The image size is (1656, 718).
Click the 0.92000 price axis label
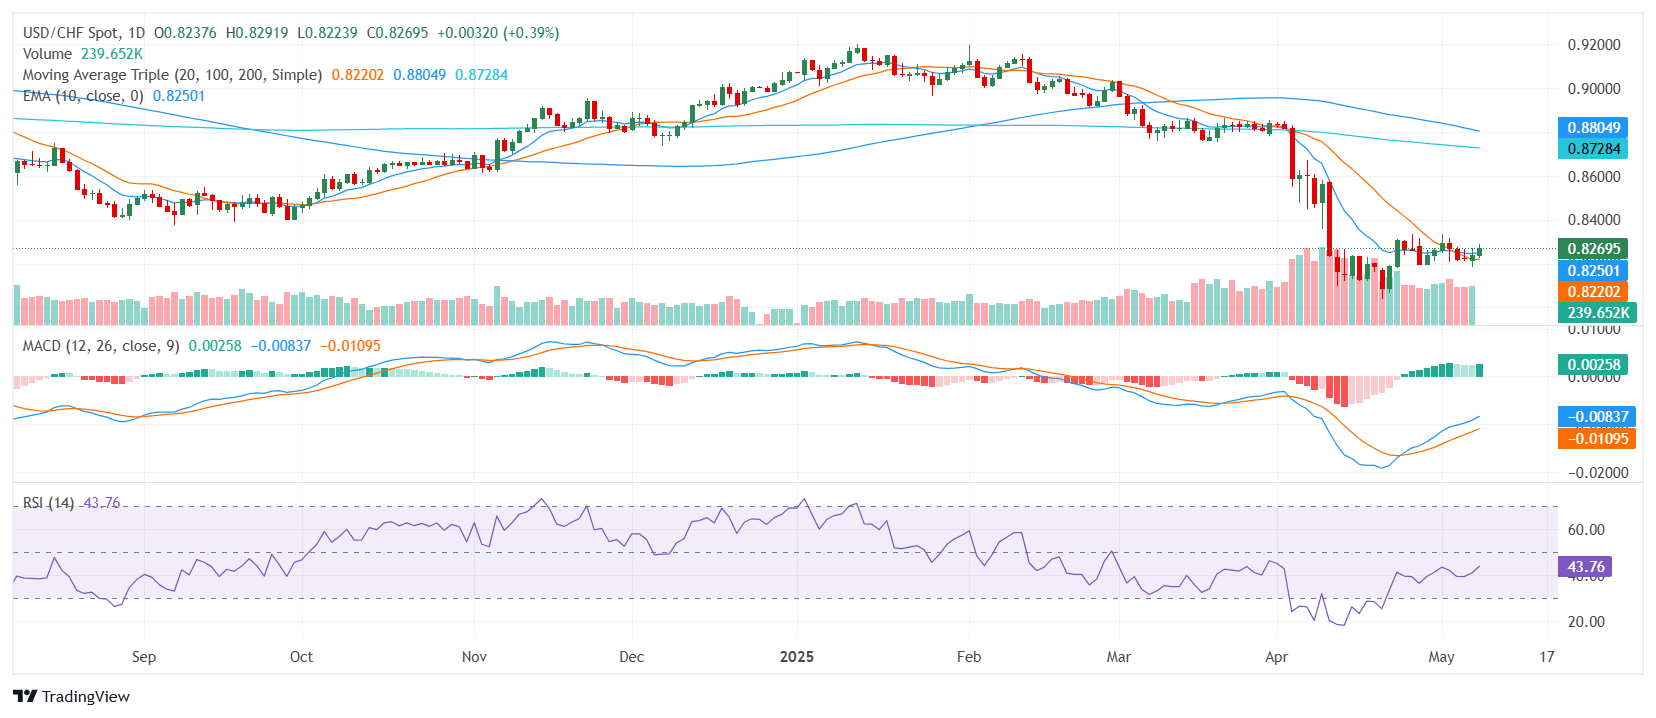pyautogui.click(x=1593, y=45)
